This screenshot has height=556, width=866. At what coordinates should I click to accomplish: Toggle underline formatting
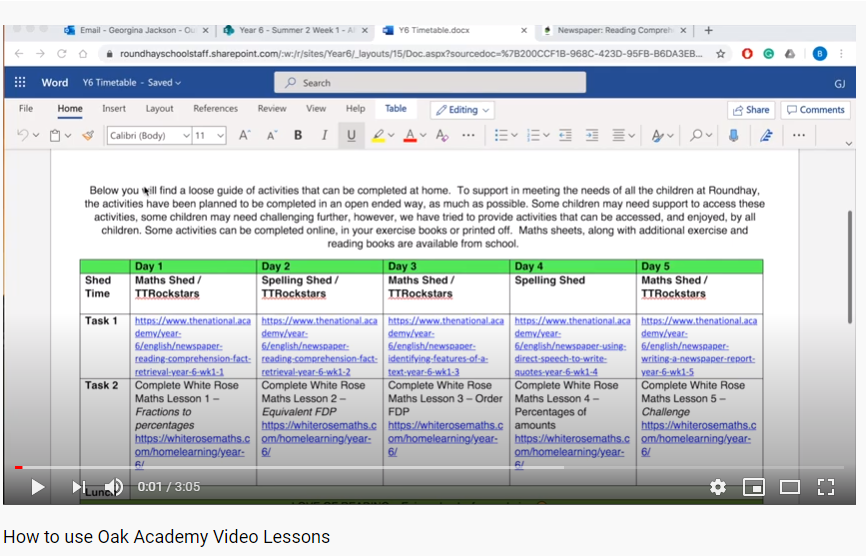click(x=351, y=135)
